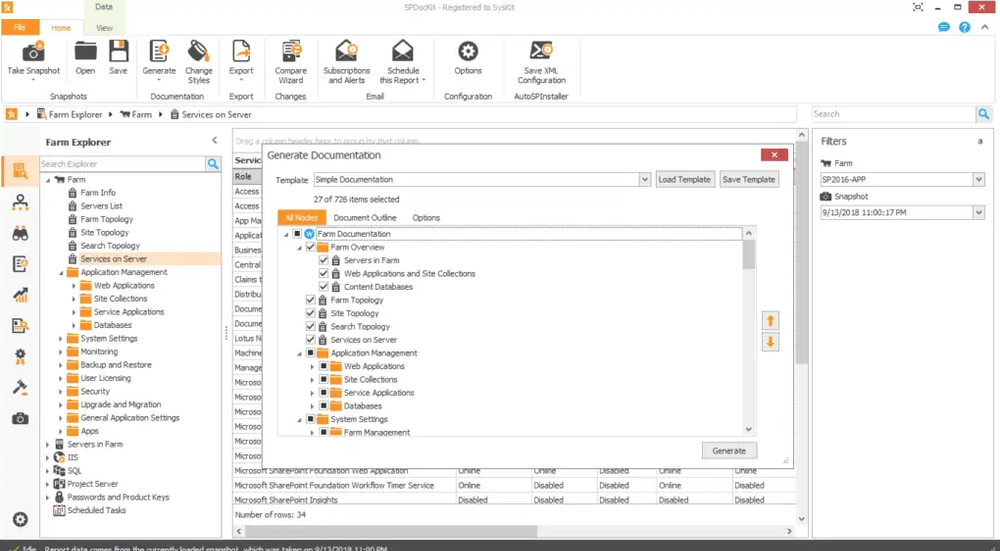Open the Farm filter dropdown SP2016-APP
Screen dimensions: 1000x551
(x=979, y=180)
